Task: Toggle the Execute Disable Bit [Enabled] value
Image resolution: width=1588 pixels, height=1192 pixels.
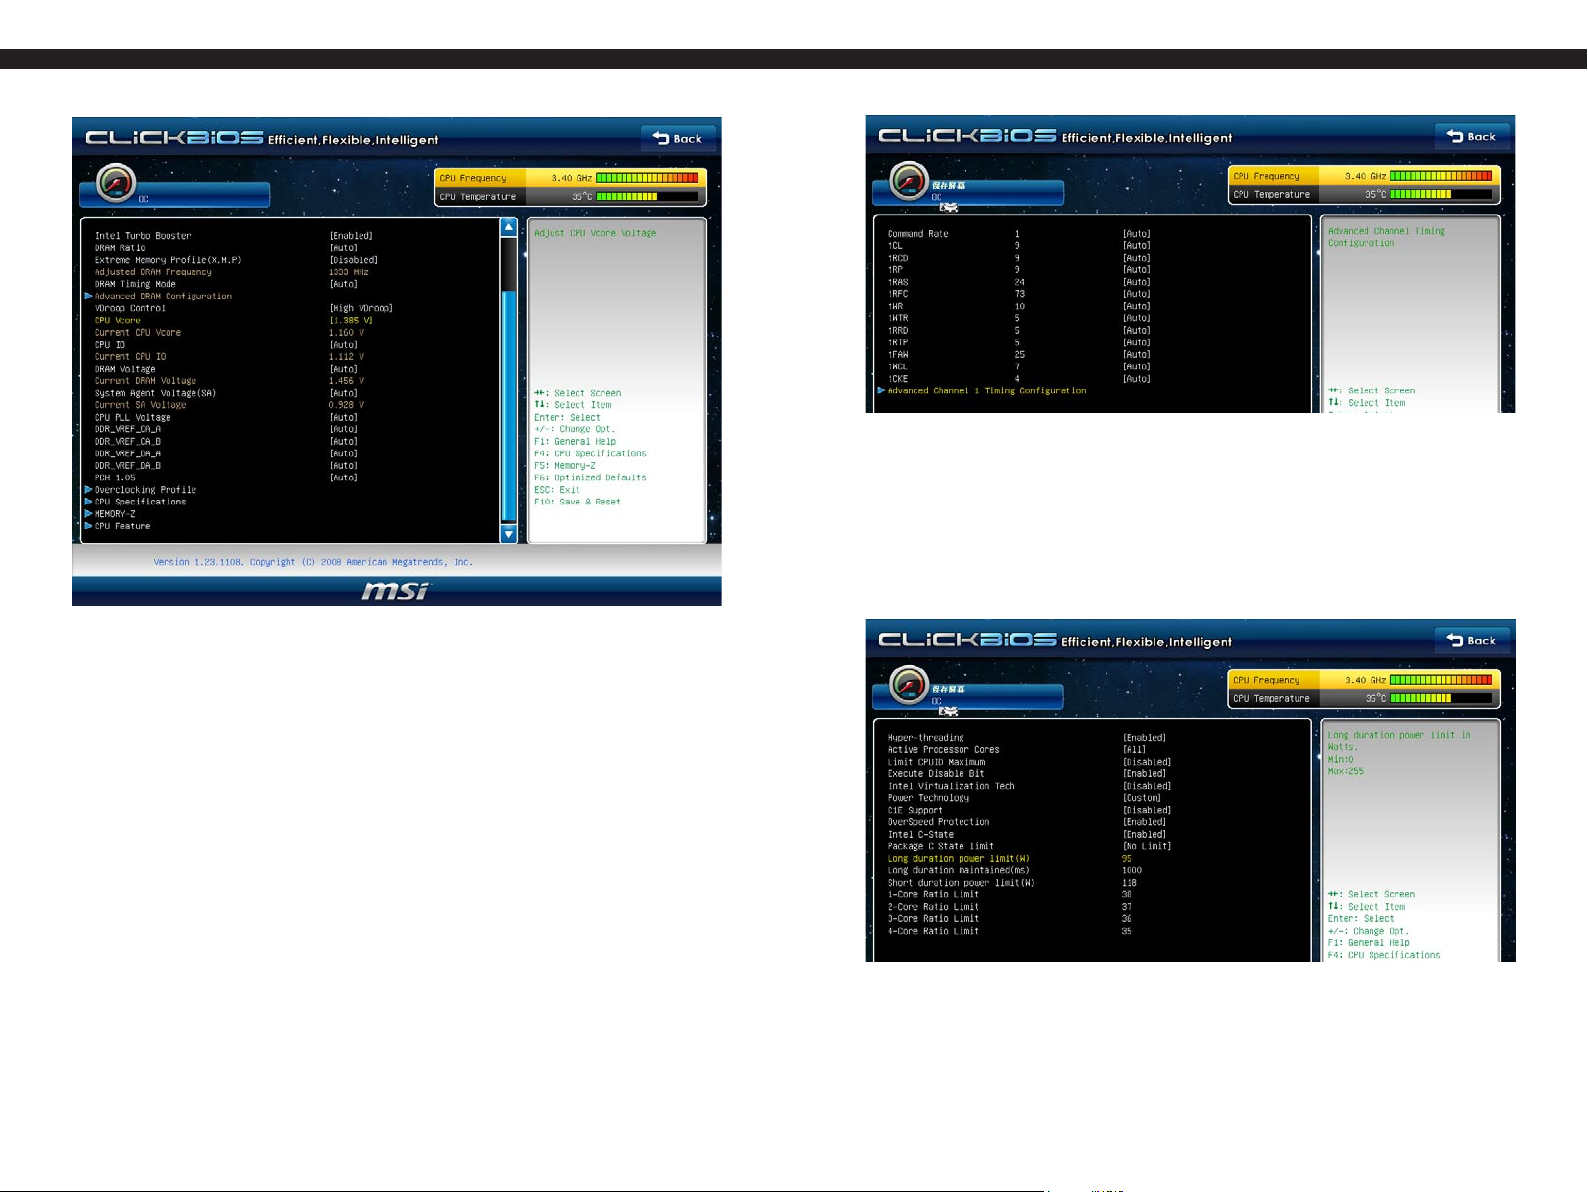Action: (x=1144, y=774)
